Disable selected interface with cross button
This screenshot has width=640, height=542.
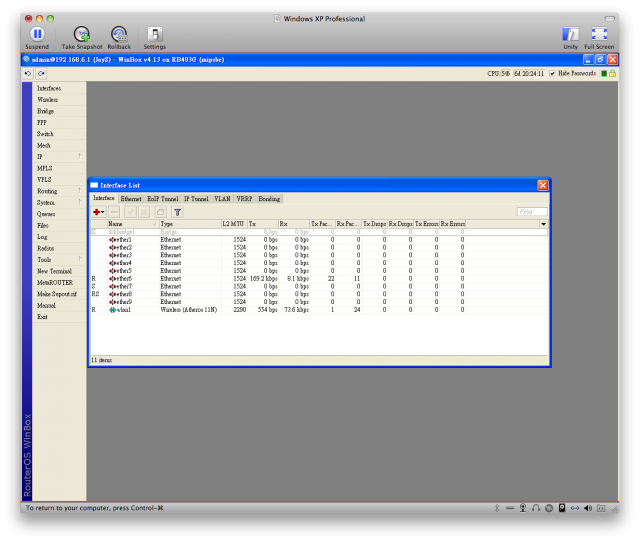coord(144,212)
